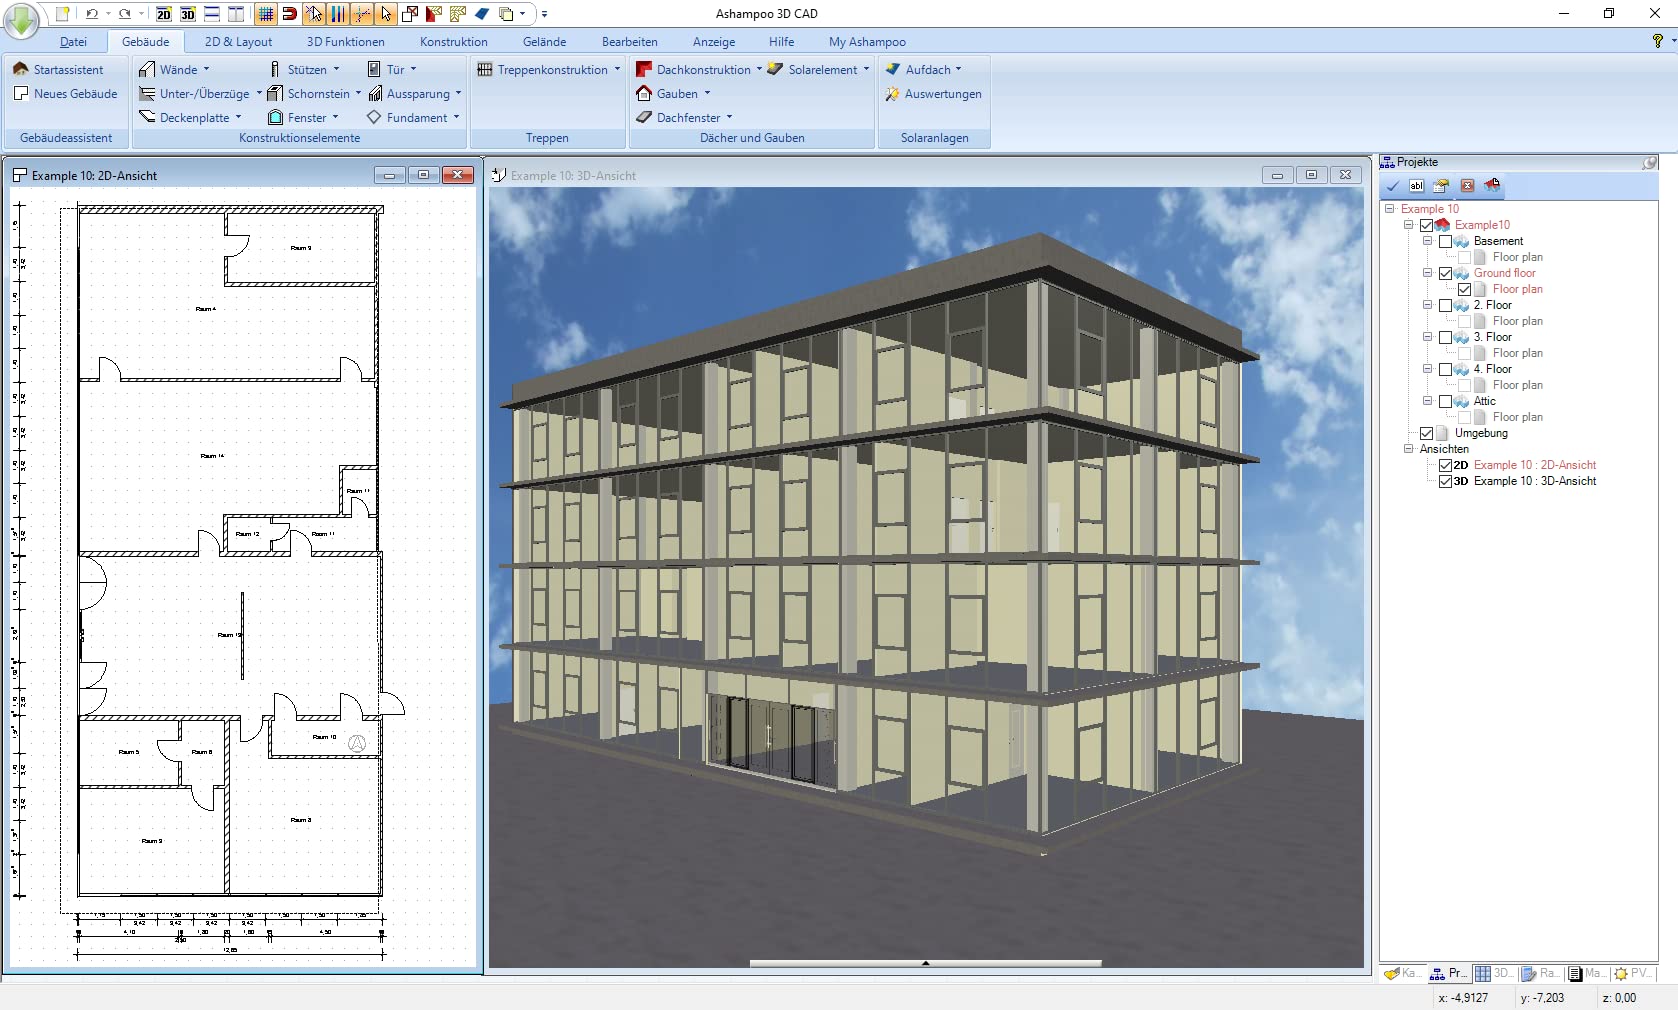Open the green application menu button
The width and height of the screenshot is (1678, 1010).
(21, 20)
